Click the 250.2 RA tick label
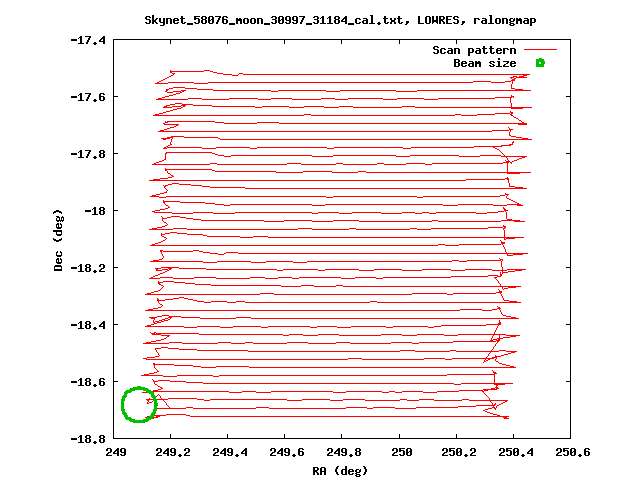The height and width of the screenshot is (480, 640). 458,452
